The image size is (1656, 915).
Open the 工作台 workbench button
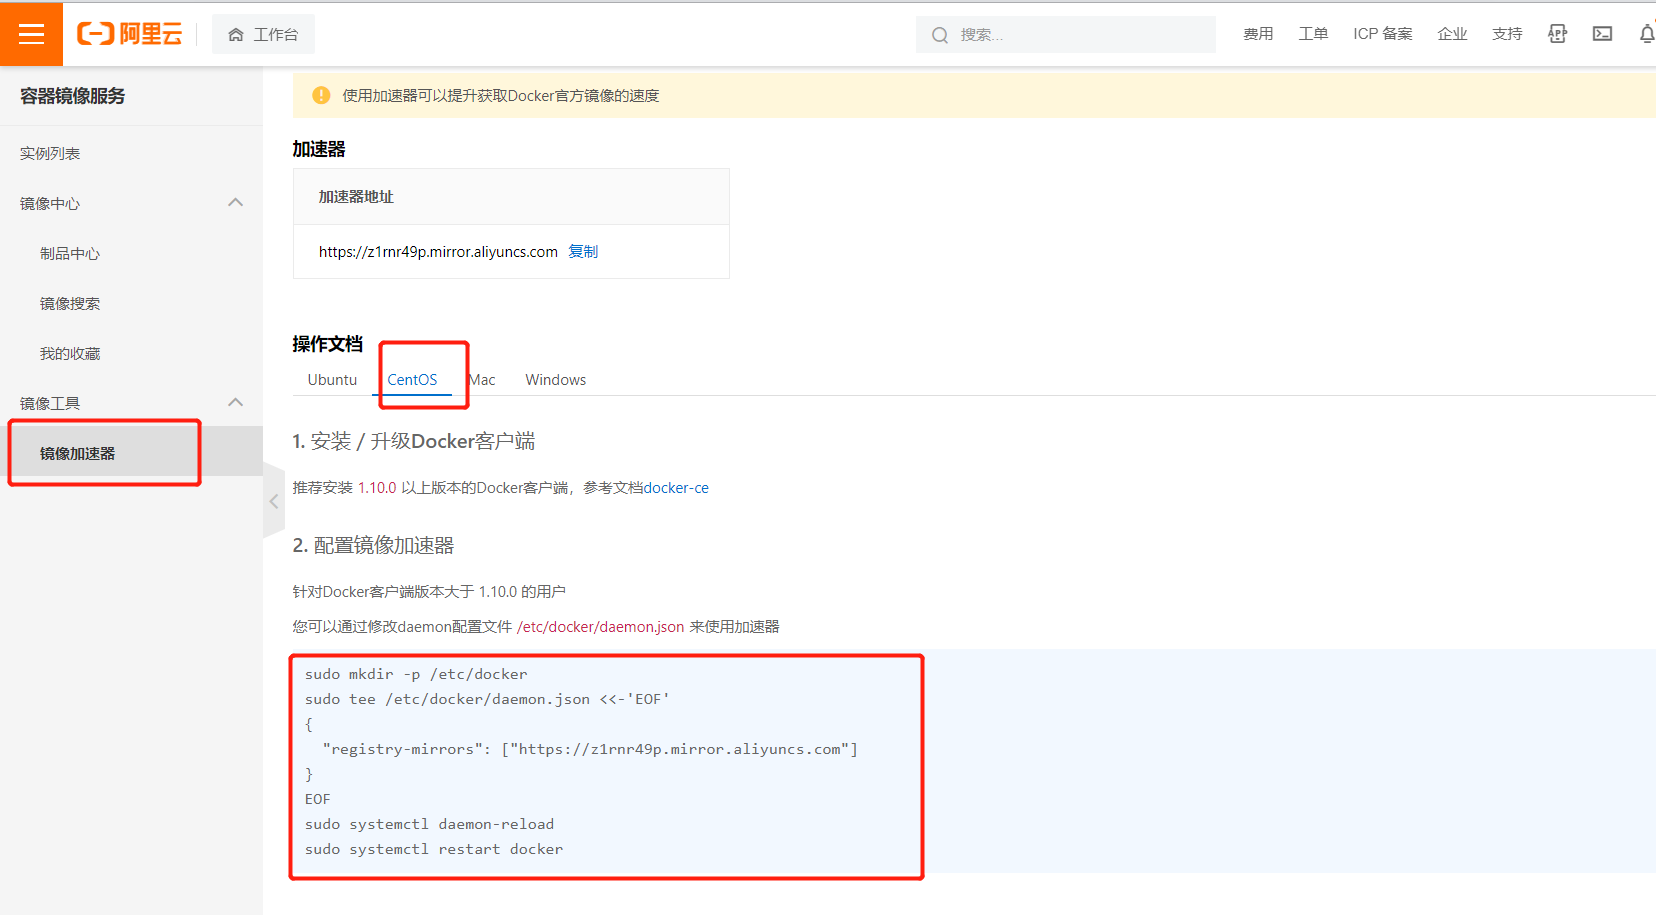(x=263, y=34)
